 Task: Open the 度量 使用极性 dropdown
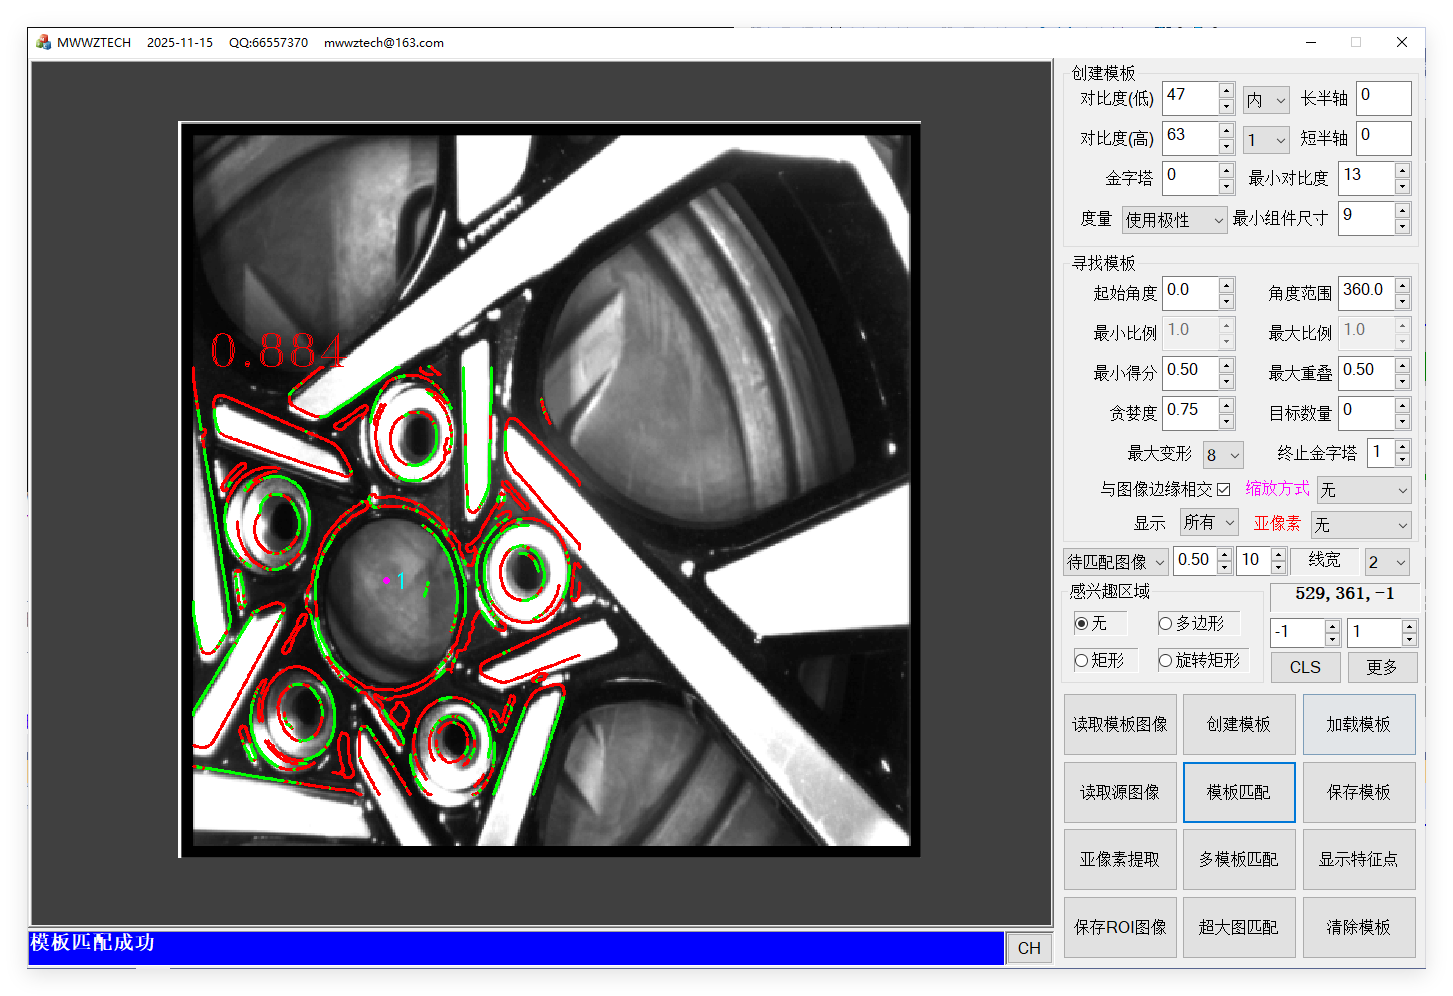click(x=1174, y=220)
